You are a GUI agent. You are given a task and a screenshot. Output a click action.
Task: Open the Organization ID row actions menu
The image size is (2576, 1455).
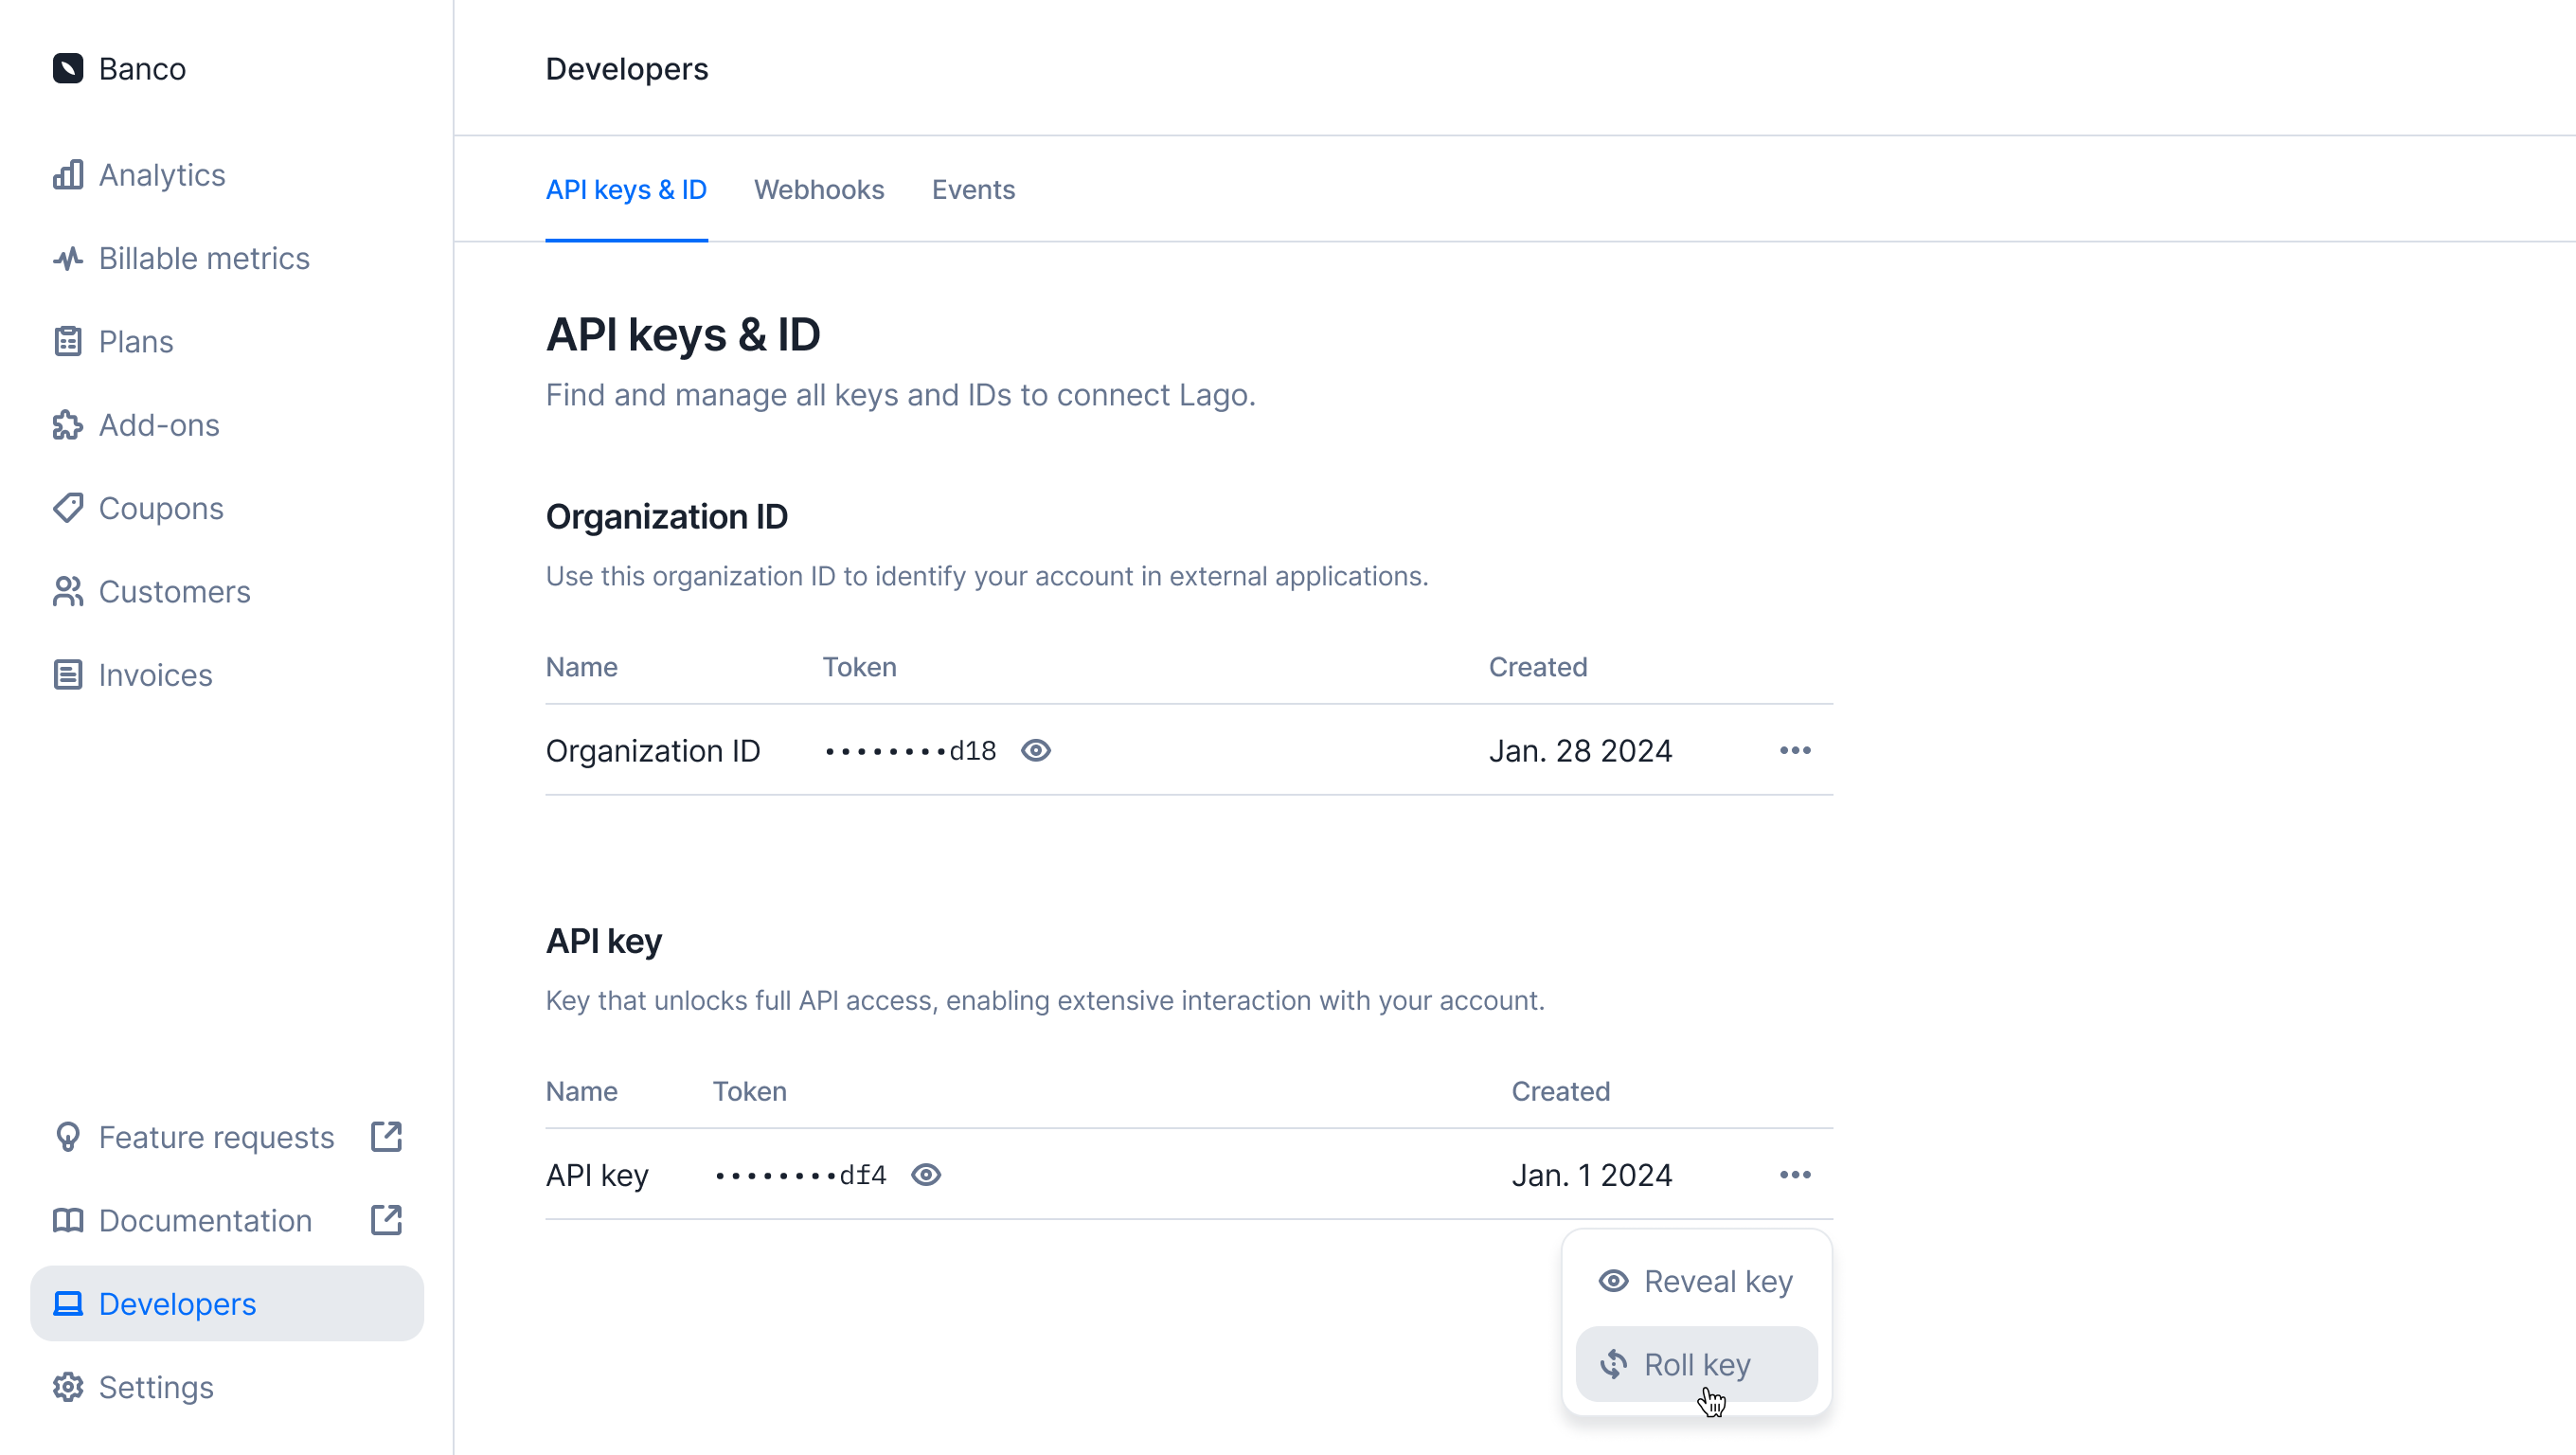point(1795,750)
